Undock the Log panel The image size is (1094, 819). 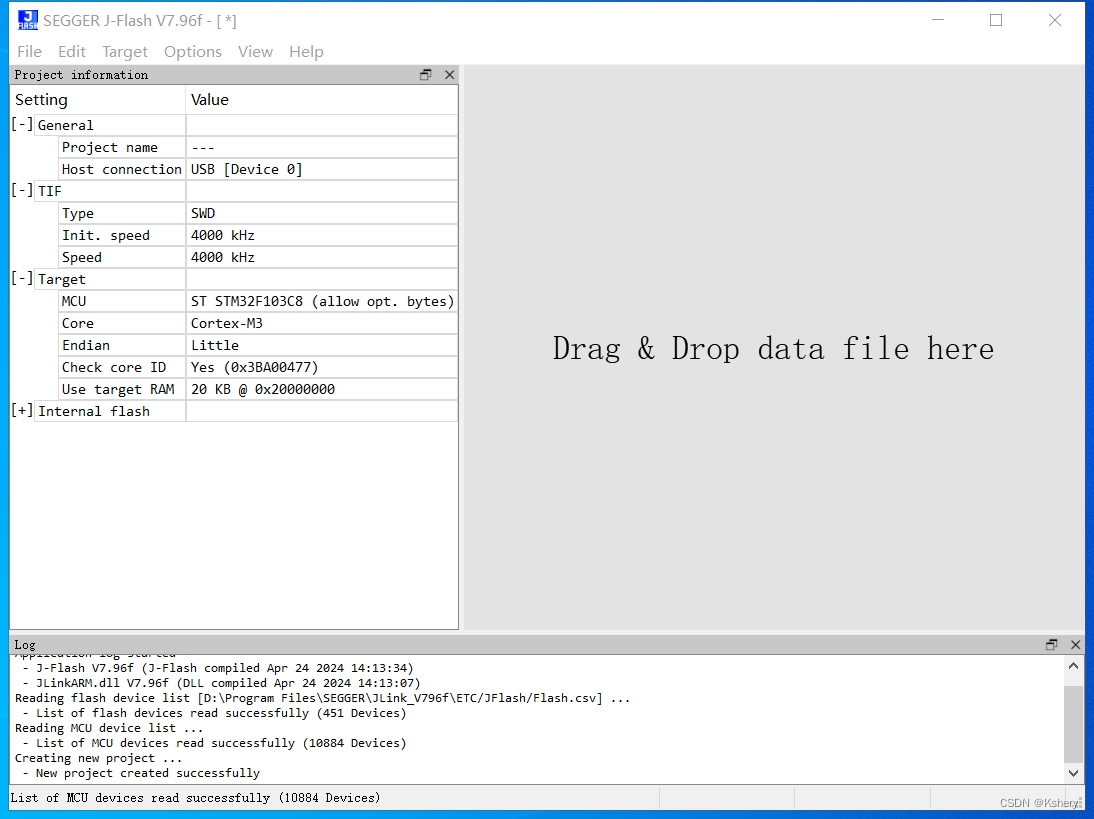[1051, 645]
